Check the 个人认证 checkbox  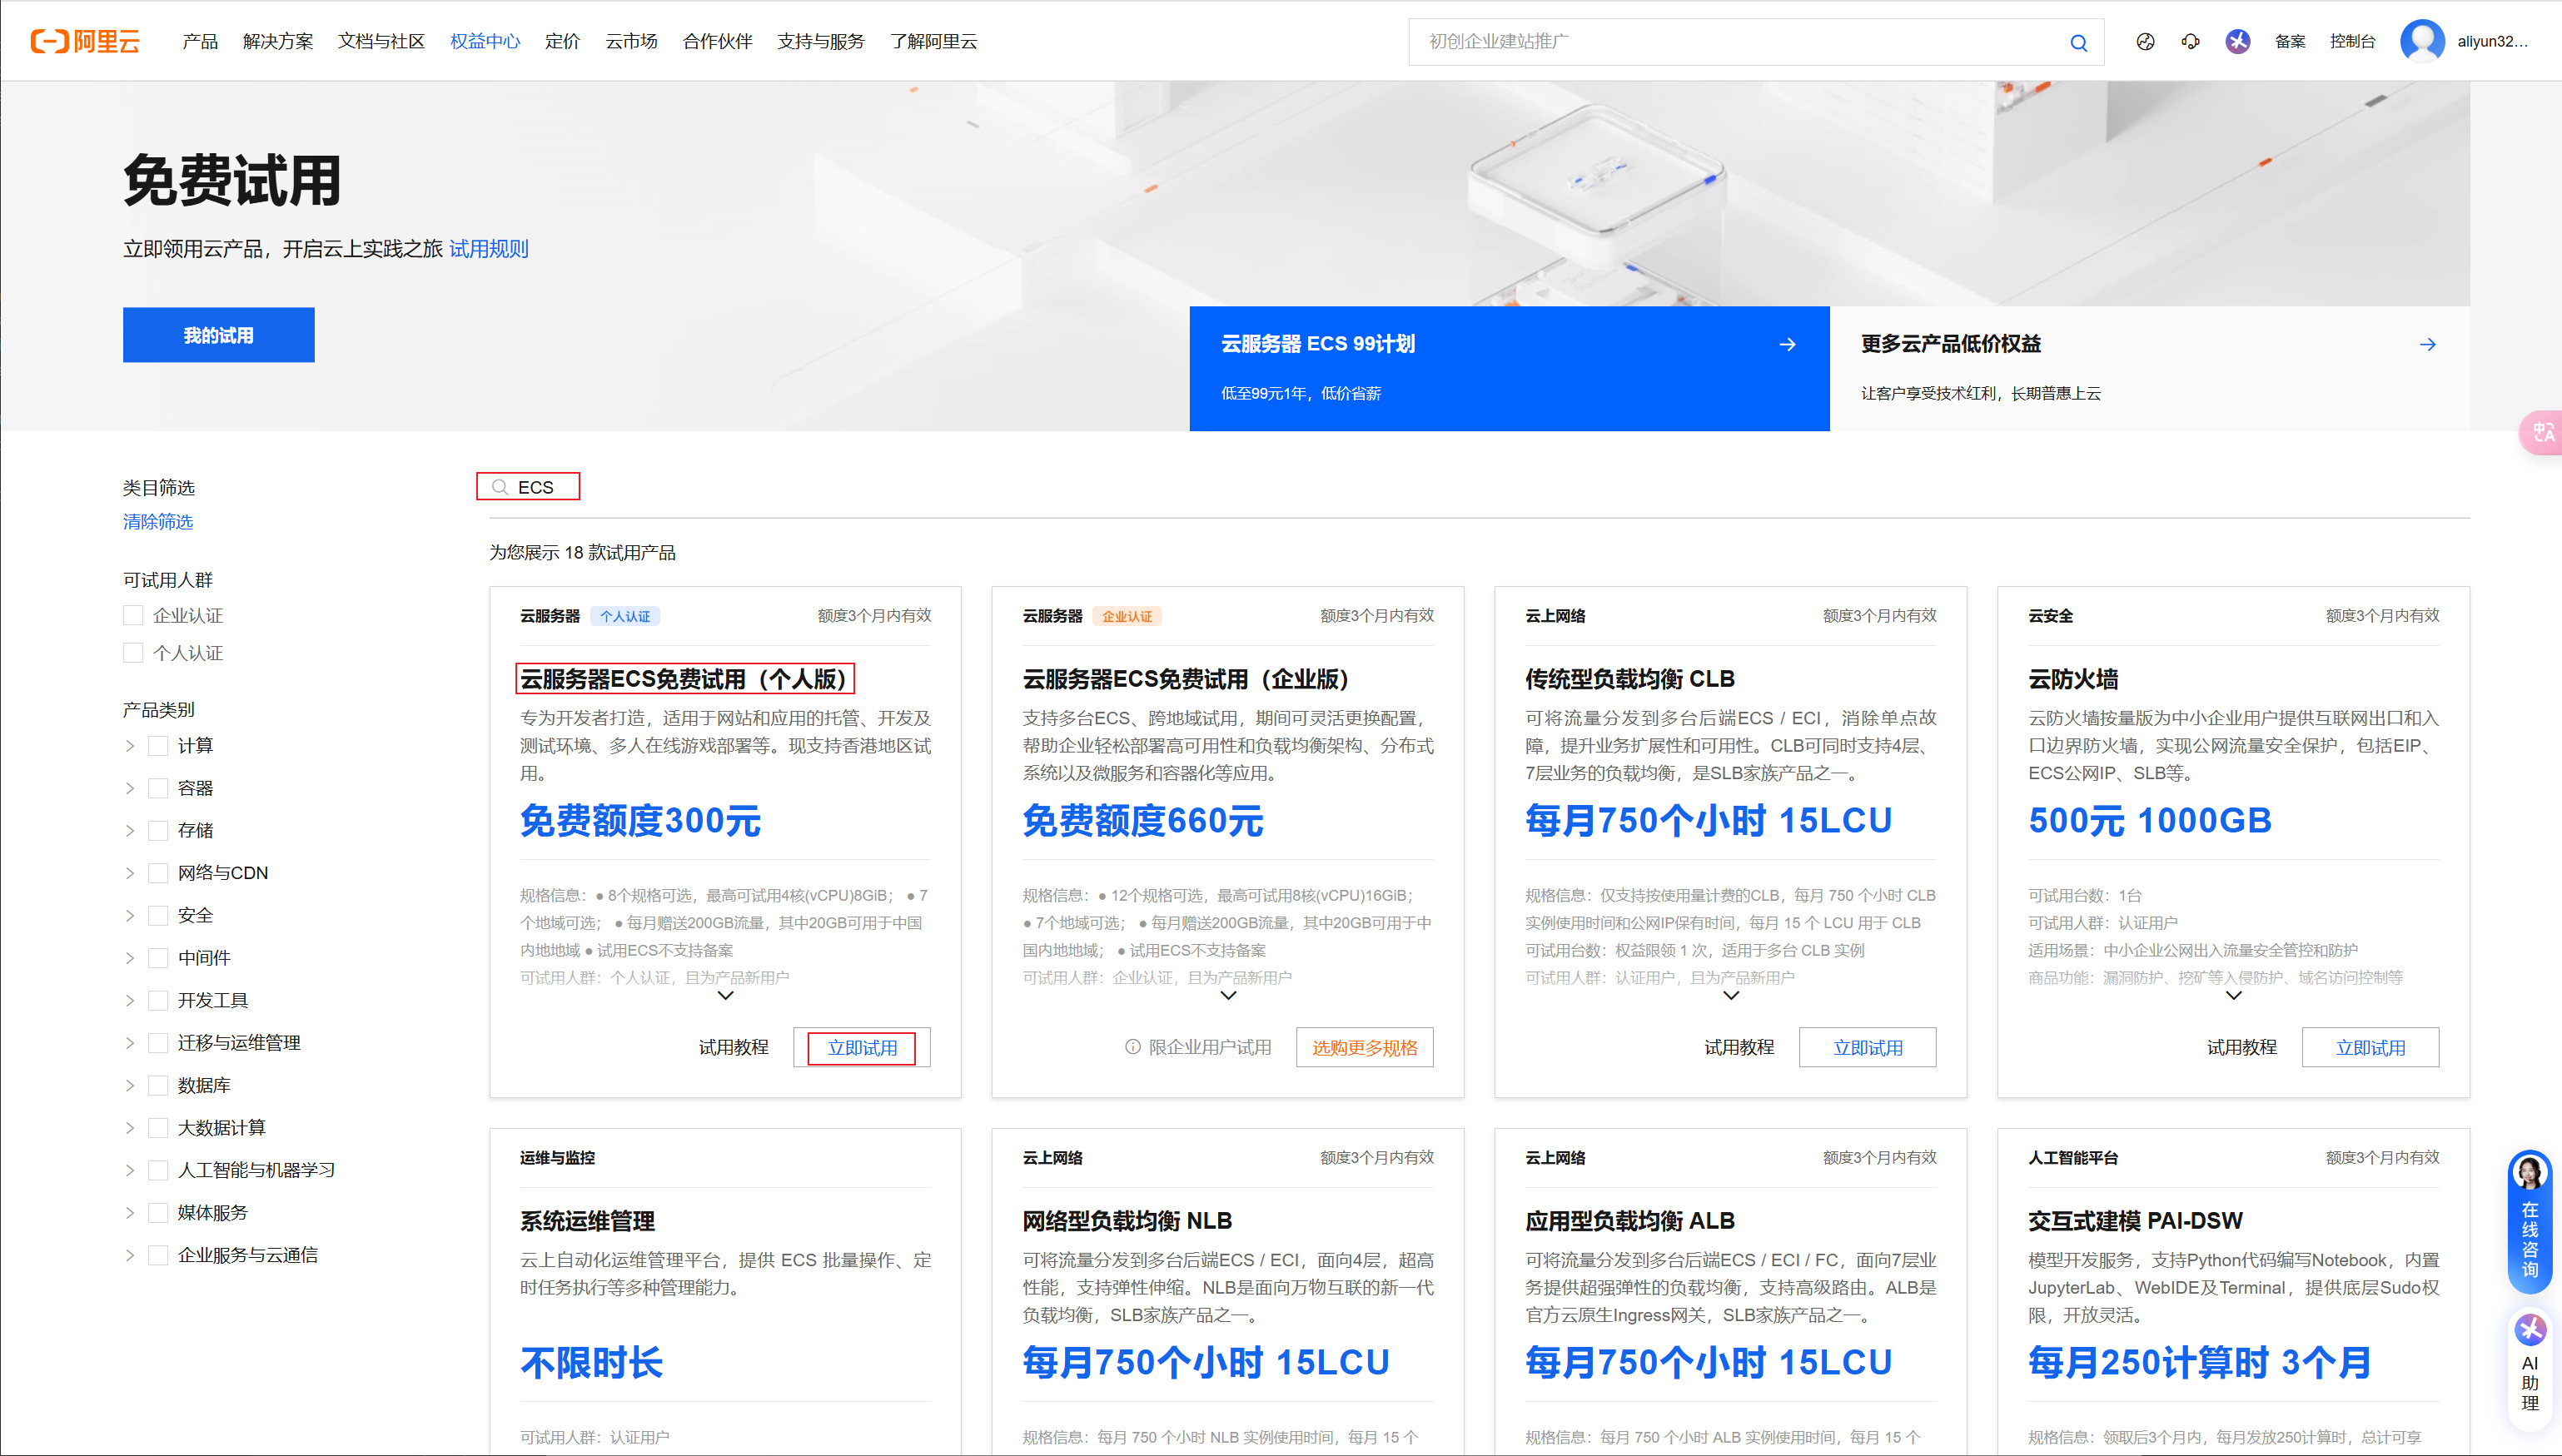pos(133,653)
